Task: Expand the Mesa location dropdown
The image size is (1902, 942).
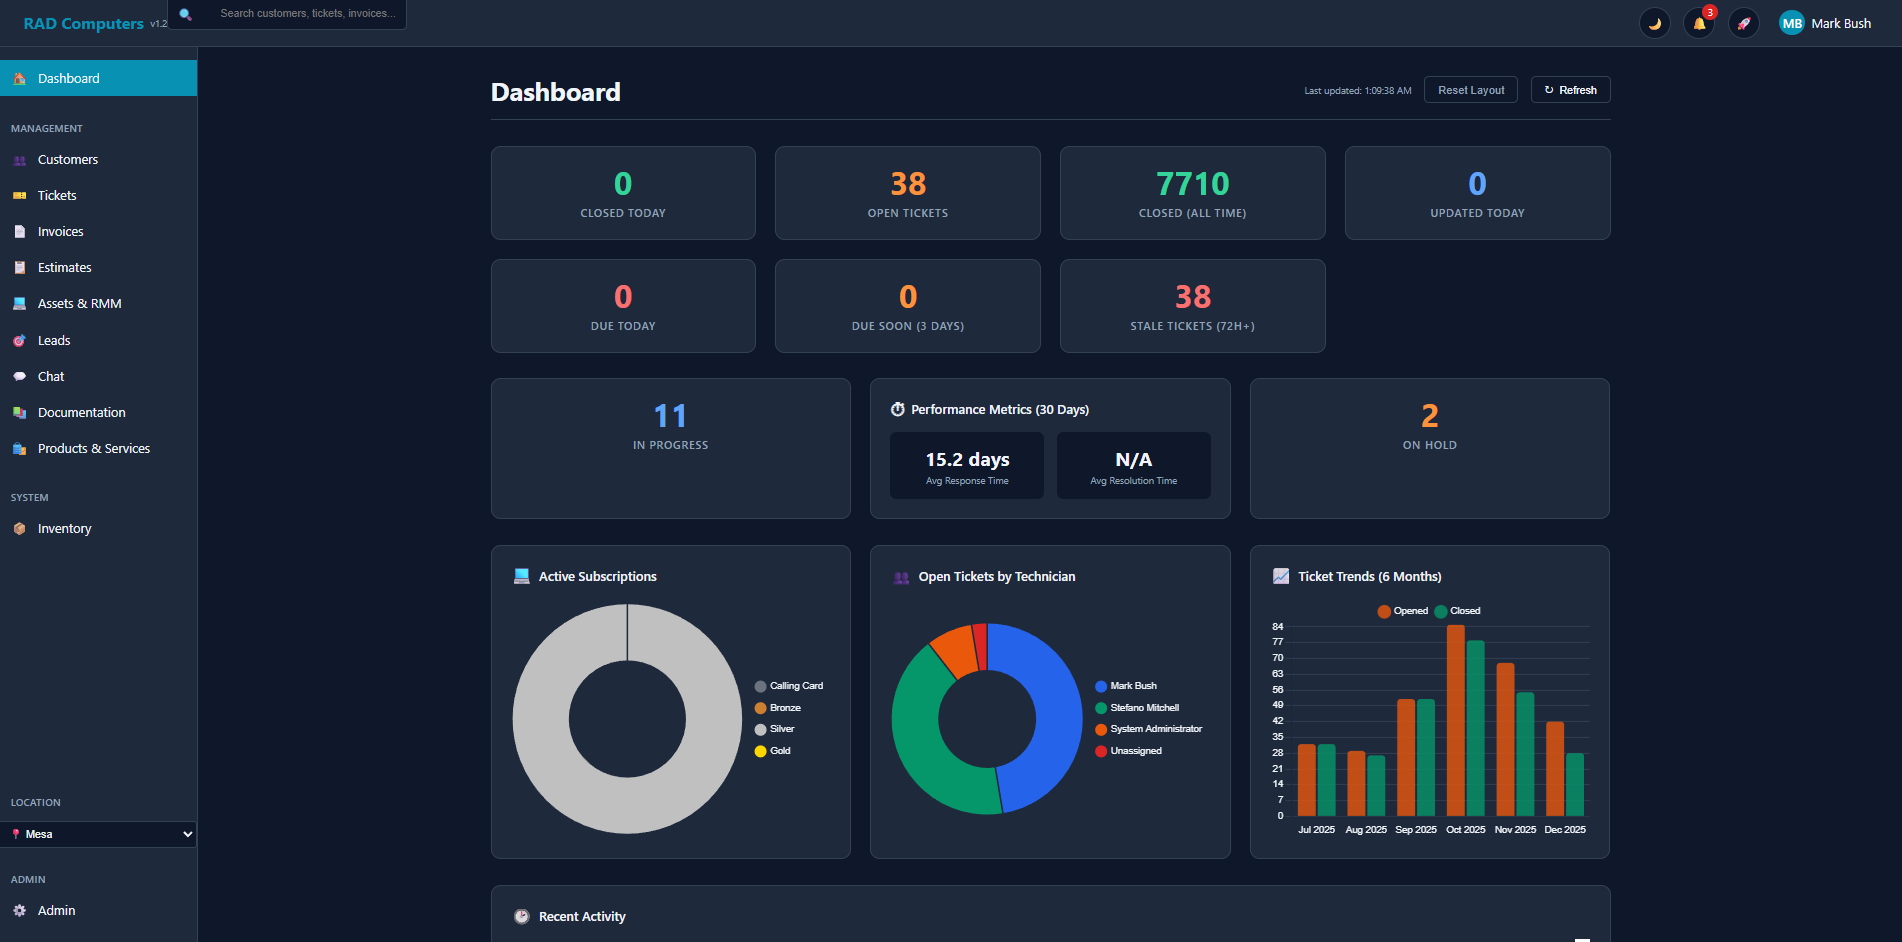Action: tap(98, 834)
